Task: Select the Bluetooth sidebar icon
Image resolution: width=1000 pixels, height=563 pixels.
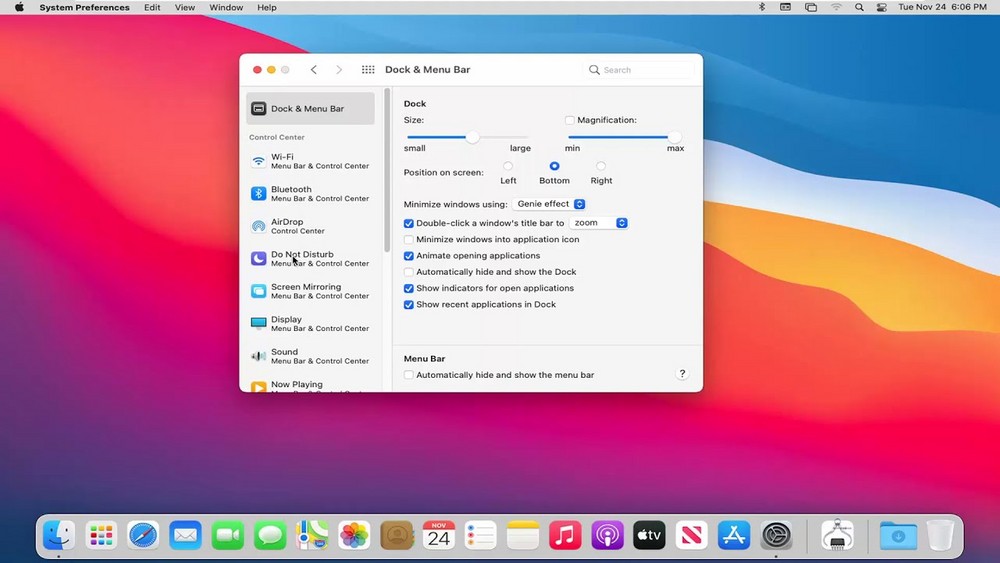Action: click(x=259, y=194)
